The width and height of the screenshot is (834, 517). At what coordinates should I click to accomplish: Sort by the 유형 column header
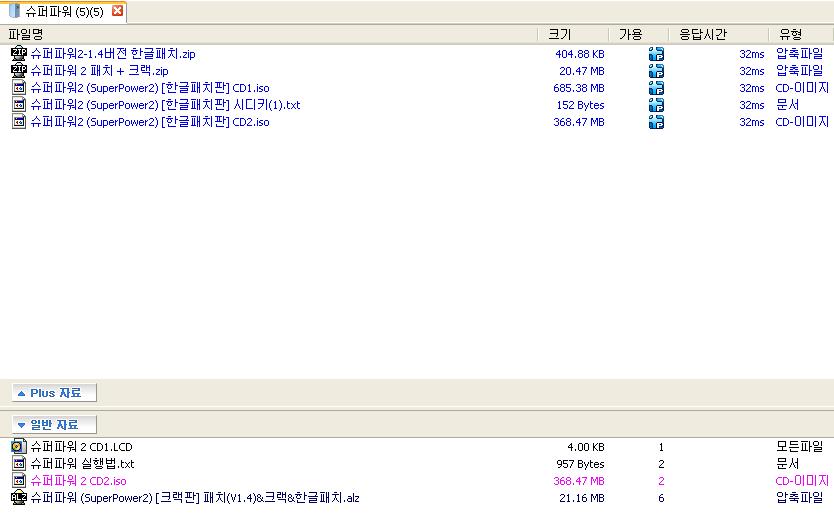(801, 35)
